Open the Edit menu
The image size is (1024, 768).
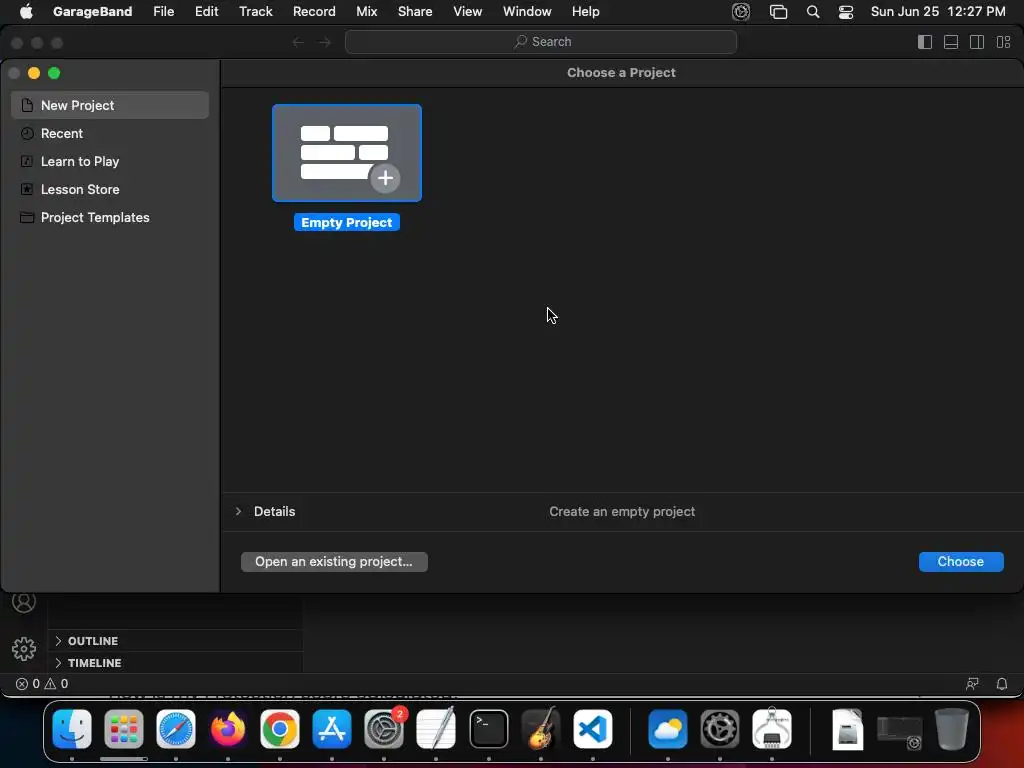tap(206, 11)
